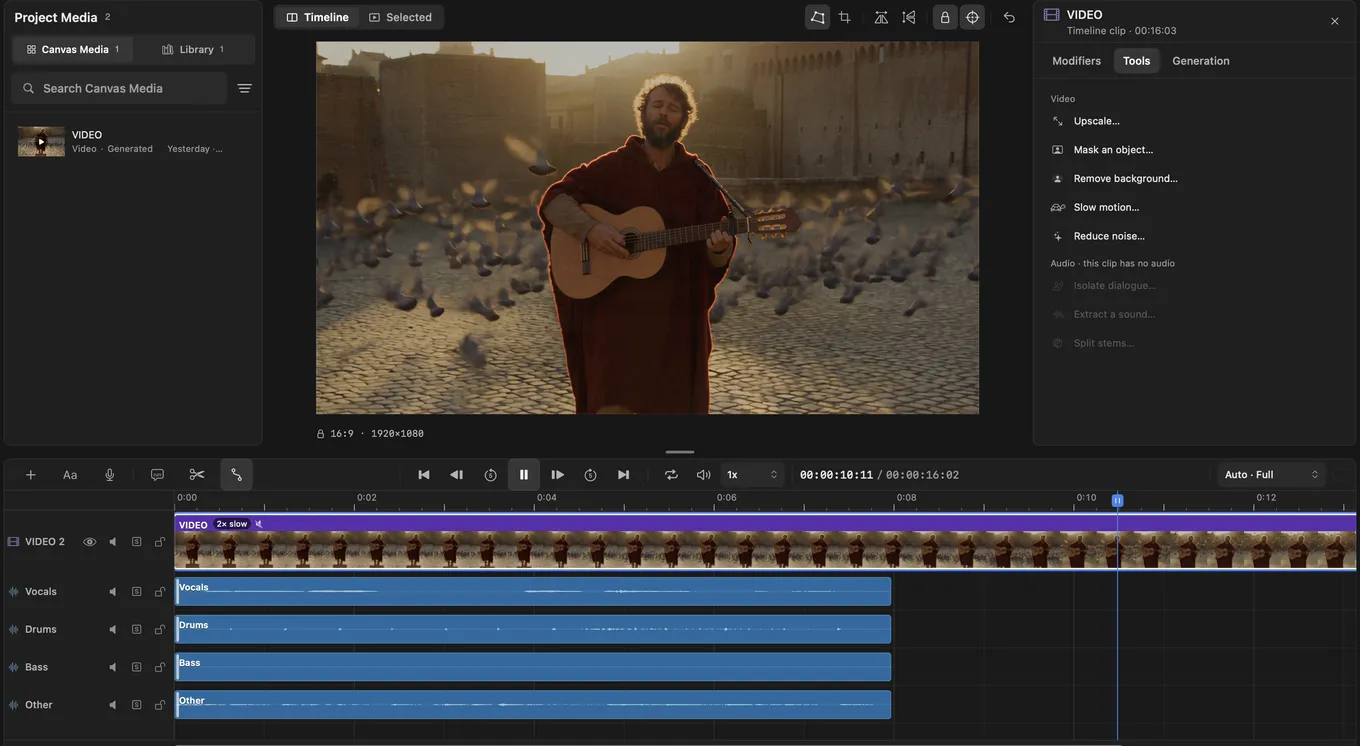Open the comment bubble tool

pos(157,475)
